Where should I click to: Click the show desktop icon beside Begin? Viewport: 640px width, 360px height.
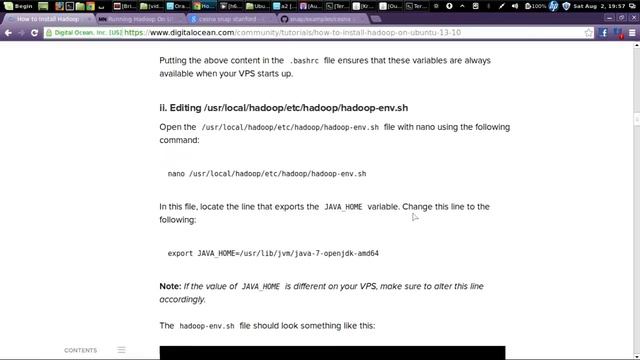(x=43, y=6)
